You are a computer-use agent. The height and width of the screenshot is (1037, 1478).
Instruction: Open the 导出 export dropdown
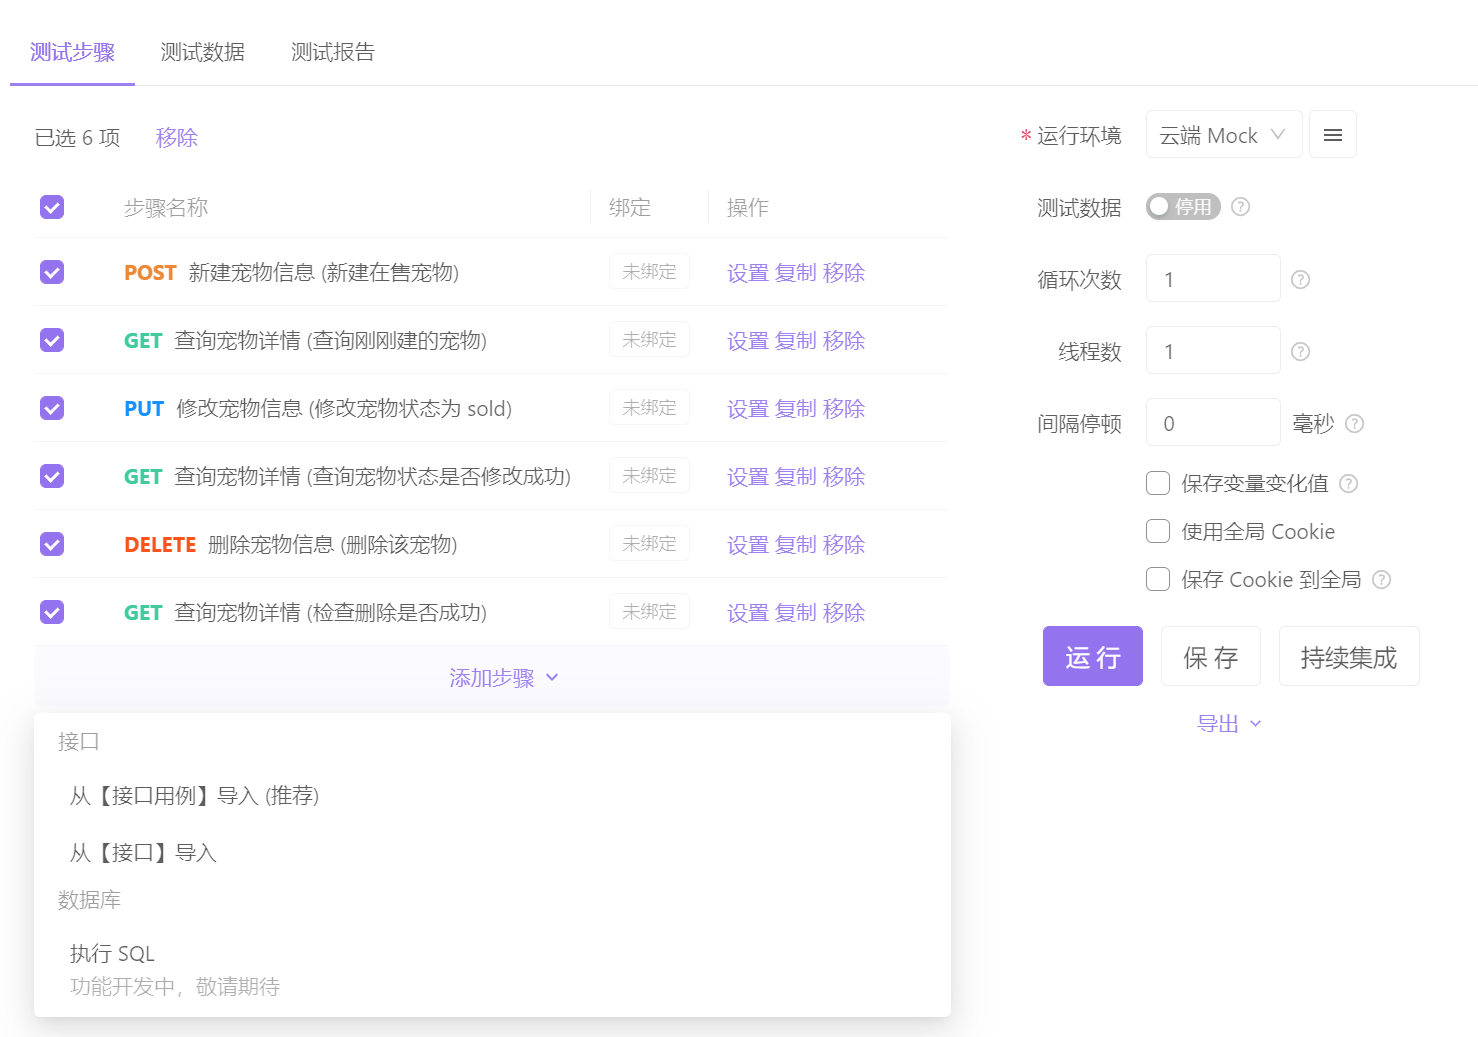click(1229, 724)
